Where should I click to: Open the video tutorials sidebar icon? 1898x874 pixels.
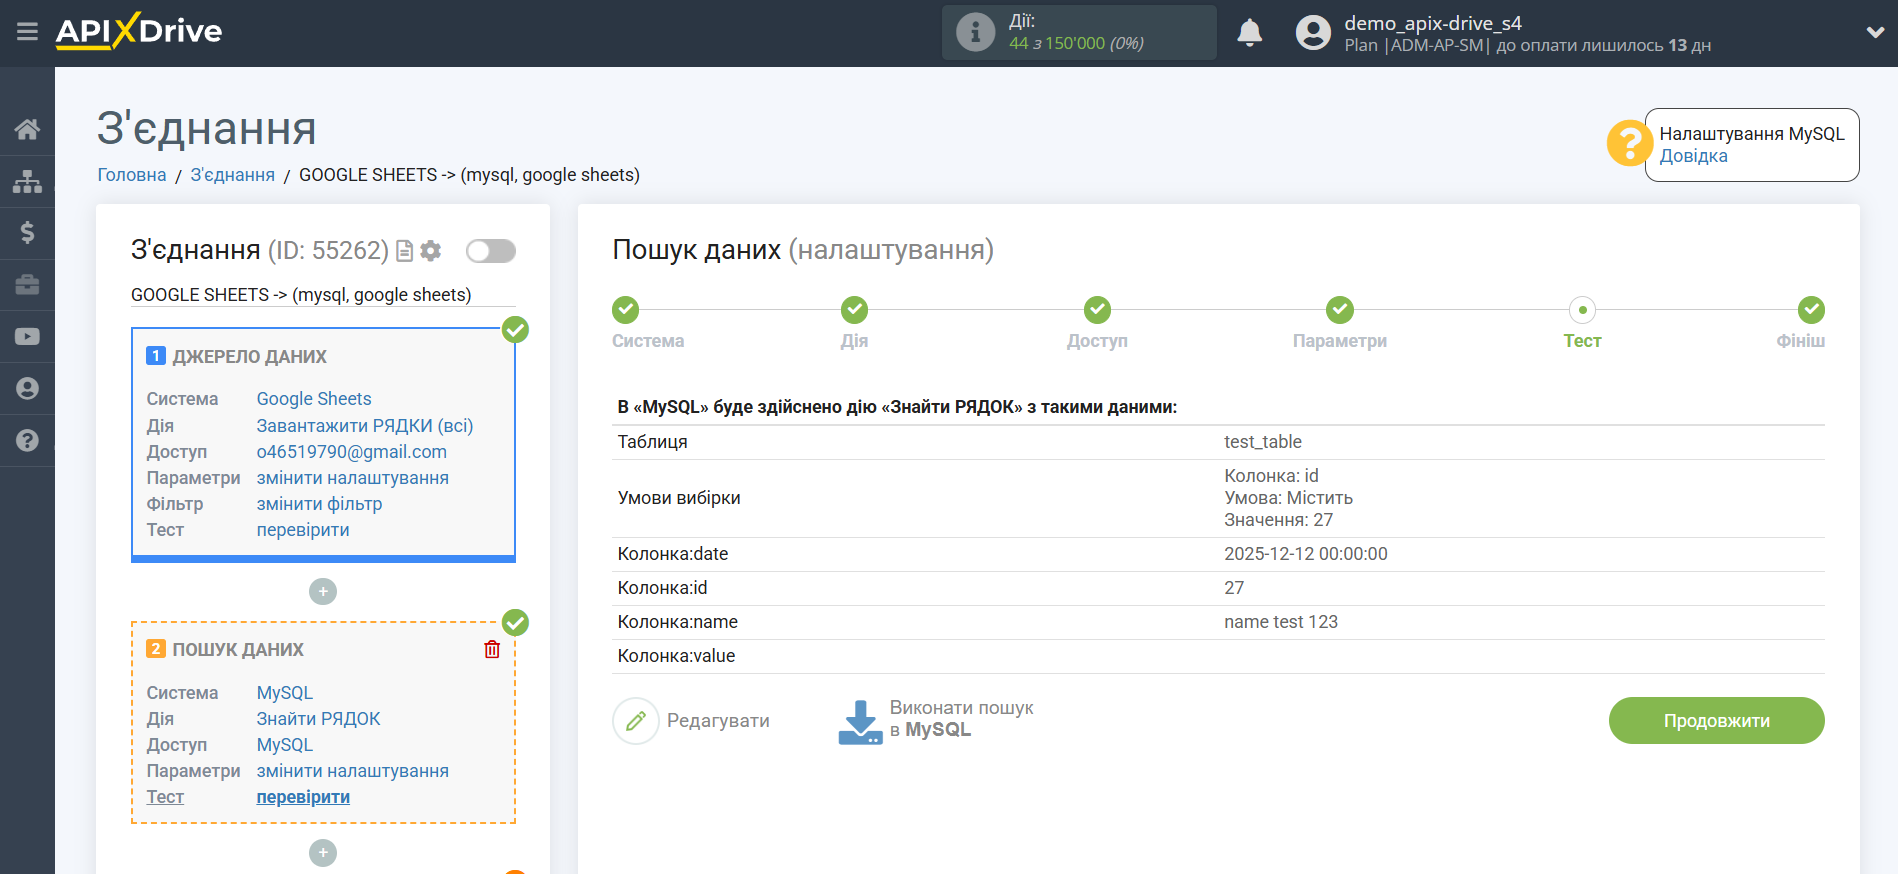click(27, 337)
